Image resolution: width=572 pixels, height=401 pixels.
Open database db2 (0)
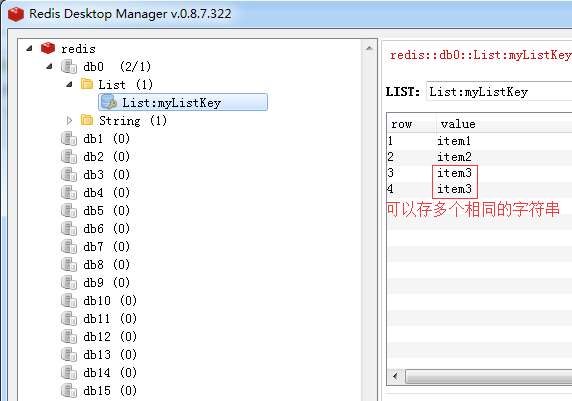point(107,157)
